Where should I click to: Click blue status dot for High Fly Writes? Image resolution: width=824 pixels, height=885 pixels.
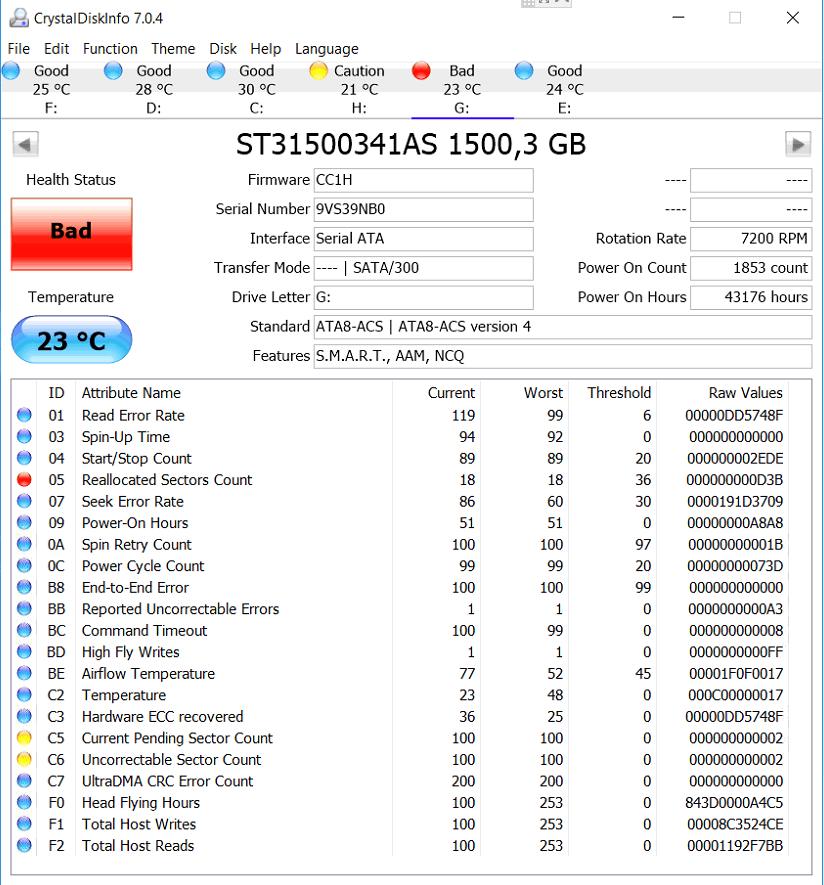(x=24, y=652)
